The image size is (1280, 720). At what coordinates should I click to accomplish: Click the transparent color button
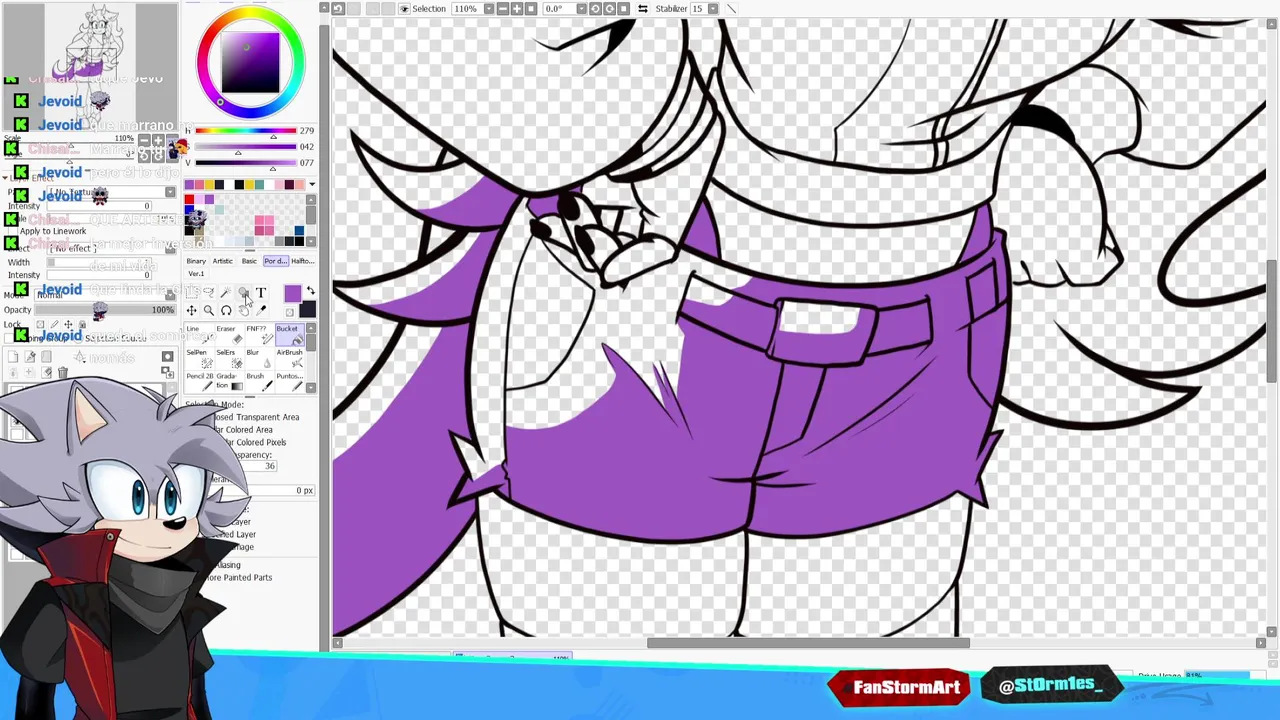click(x=290, y=312)
